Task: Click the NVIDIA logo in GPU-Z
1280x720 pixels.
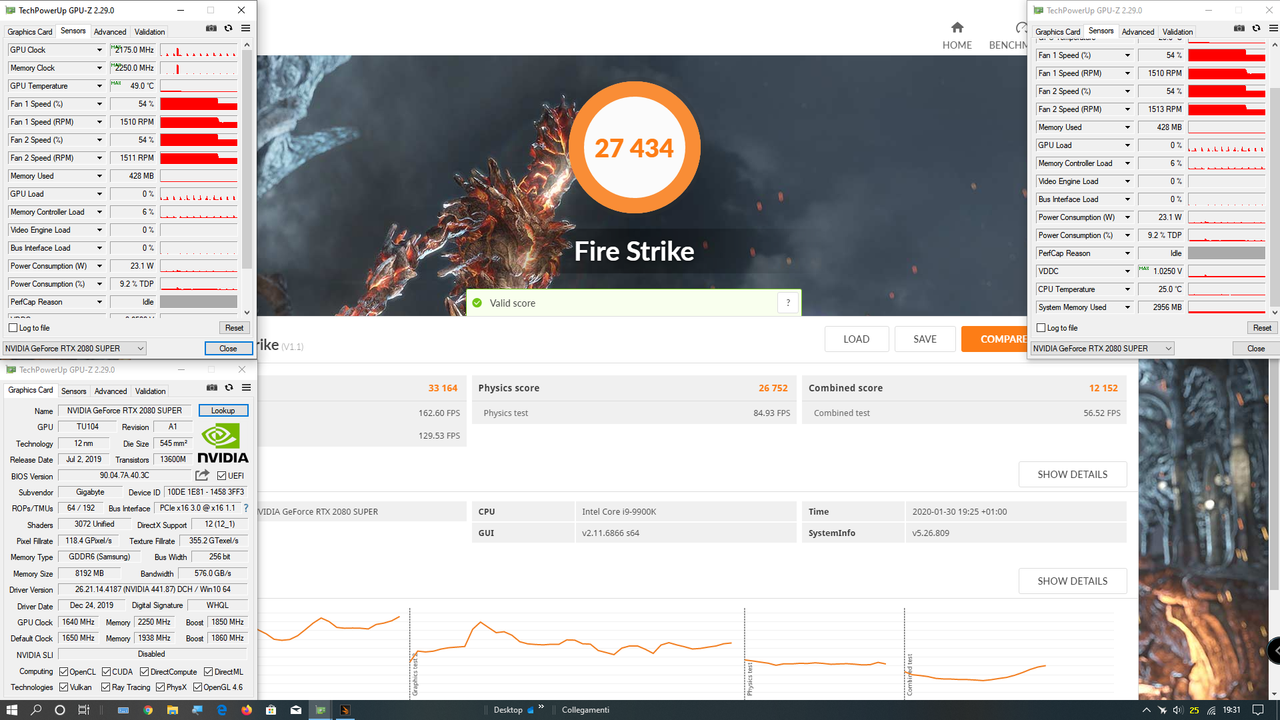Action: 224,443
